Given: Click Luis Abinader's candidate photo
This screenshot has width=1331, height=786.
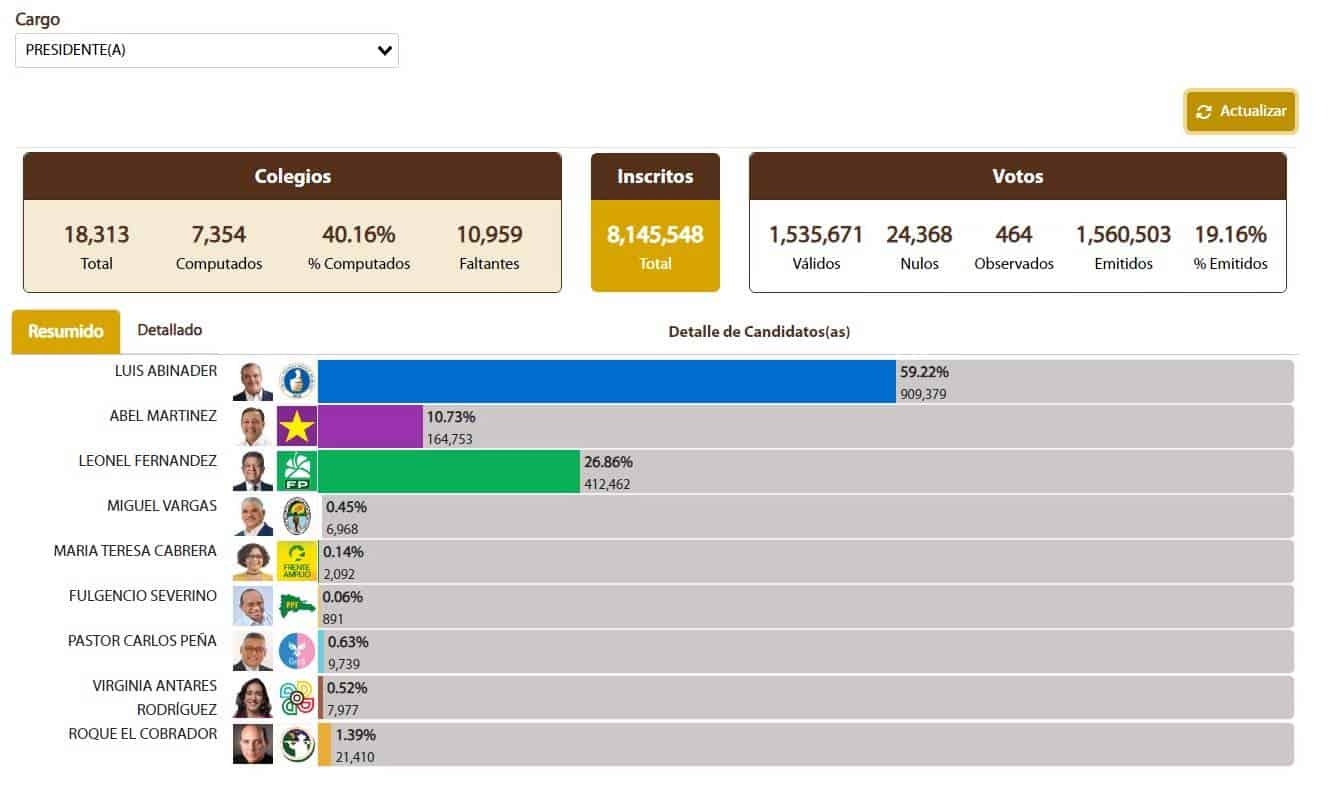Looking at the screenshot, I should pyautogui.click(x=253, y=381).
